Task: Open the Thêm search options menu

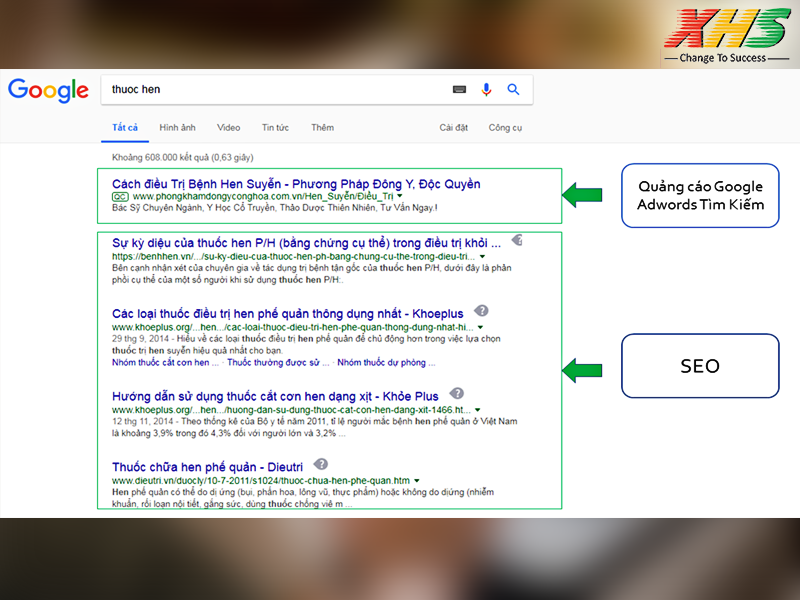Action: pyautogui.click(x=322, y=127)
